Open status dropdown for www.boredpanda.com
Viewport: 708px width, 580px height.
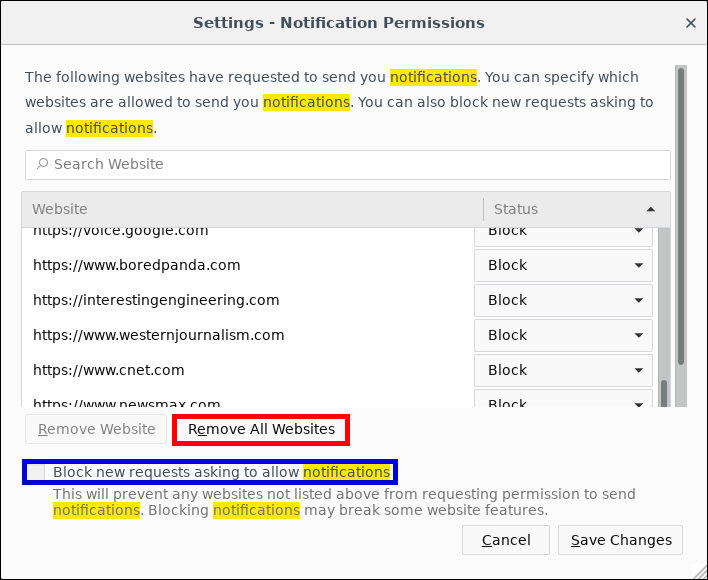(563, 265)
